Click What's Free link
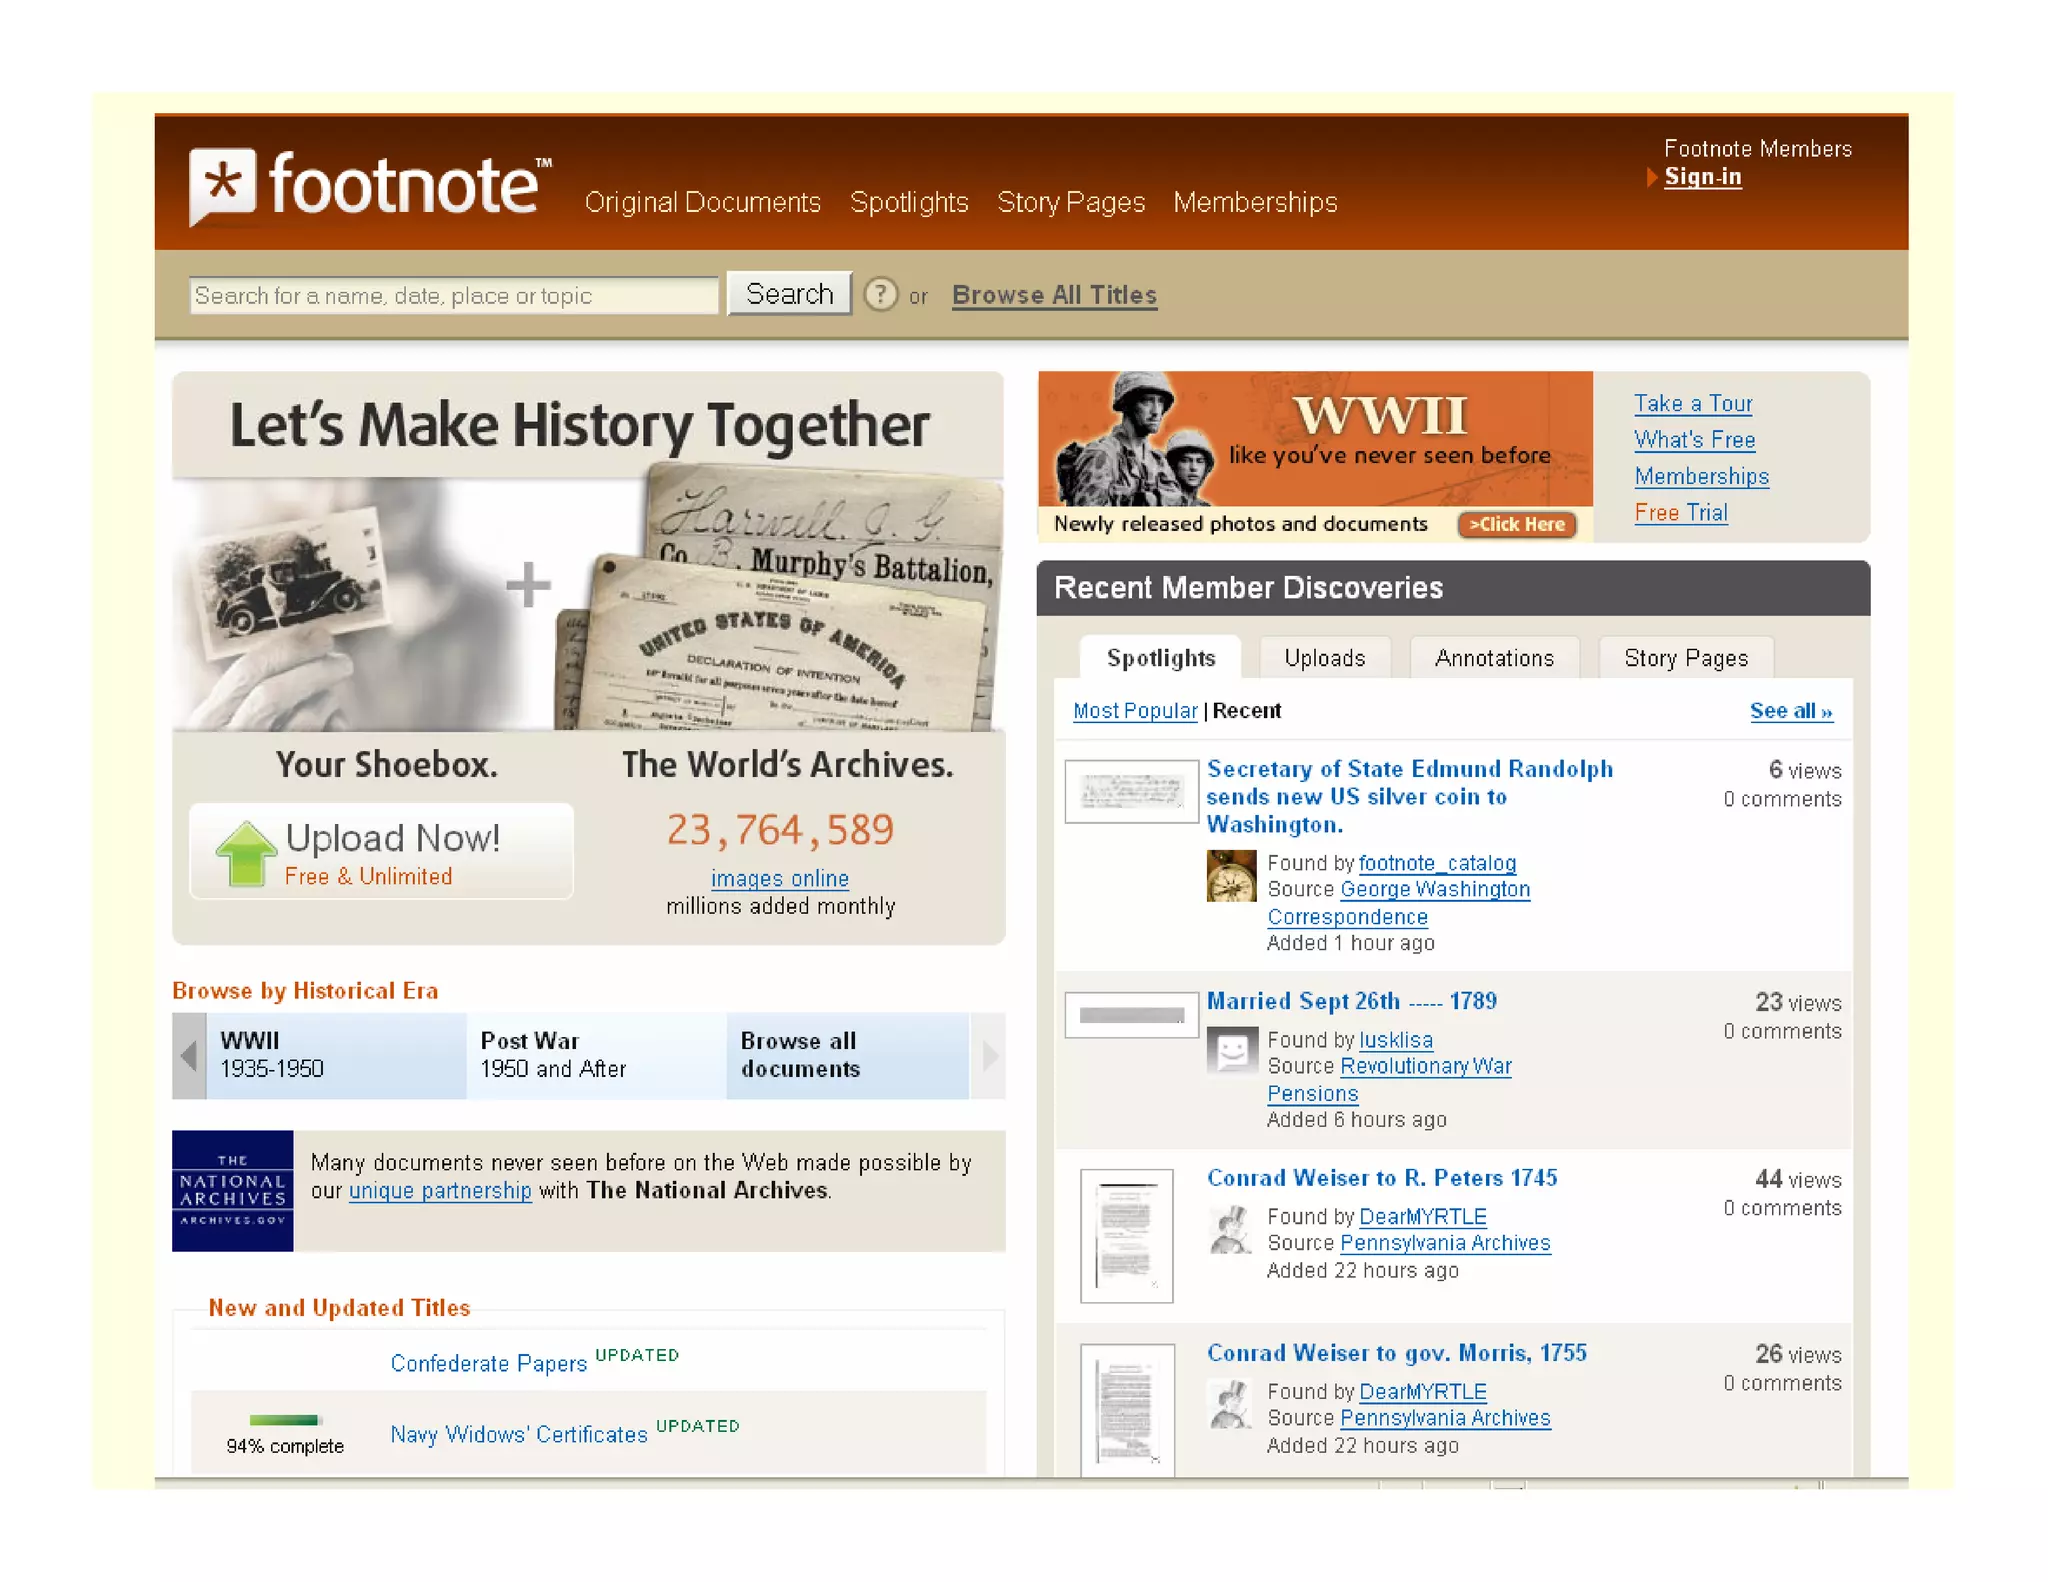 (1694, 440)
